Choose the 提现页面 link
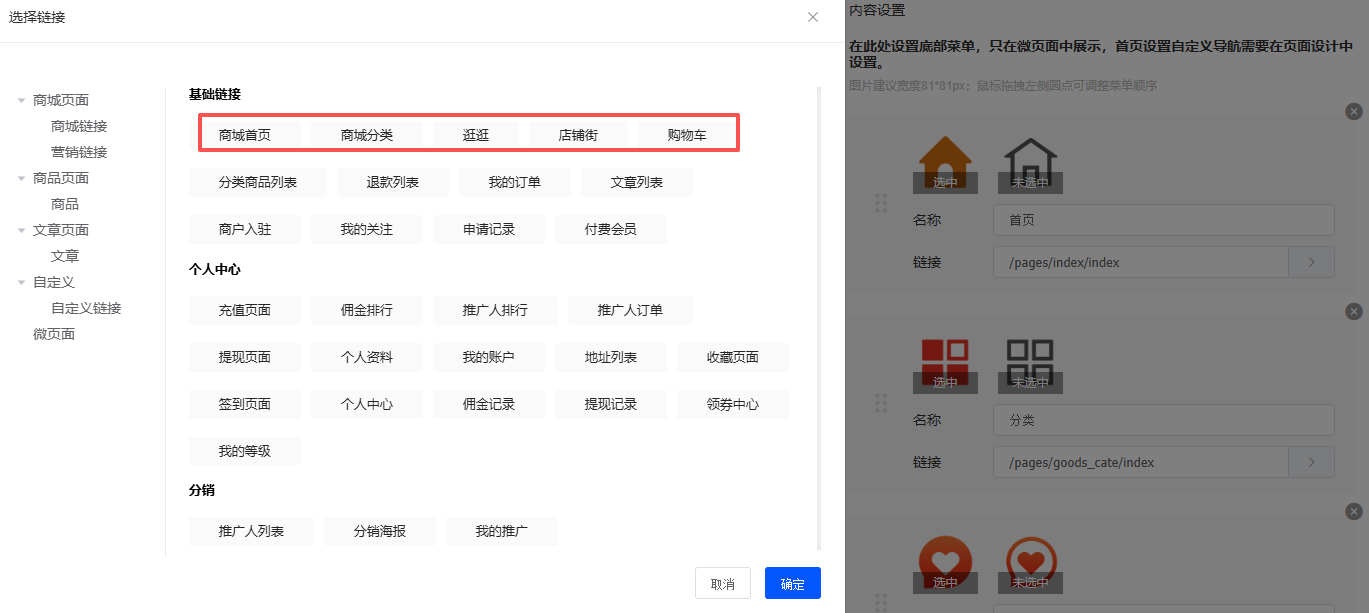Image resolution: width=1369 pixels, height=613 pixels. point(245,357)
